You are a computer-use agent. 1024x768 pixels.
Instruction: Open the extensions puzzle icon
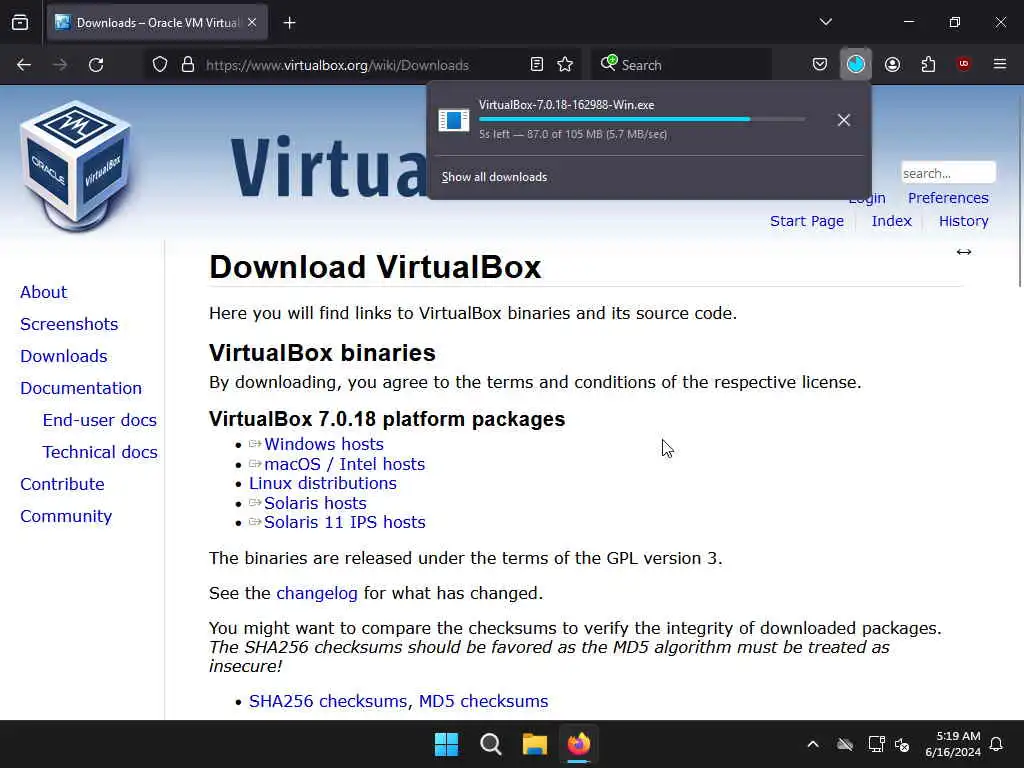(x=928, y=64)
